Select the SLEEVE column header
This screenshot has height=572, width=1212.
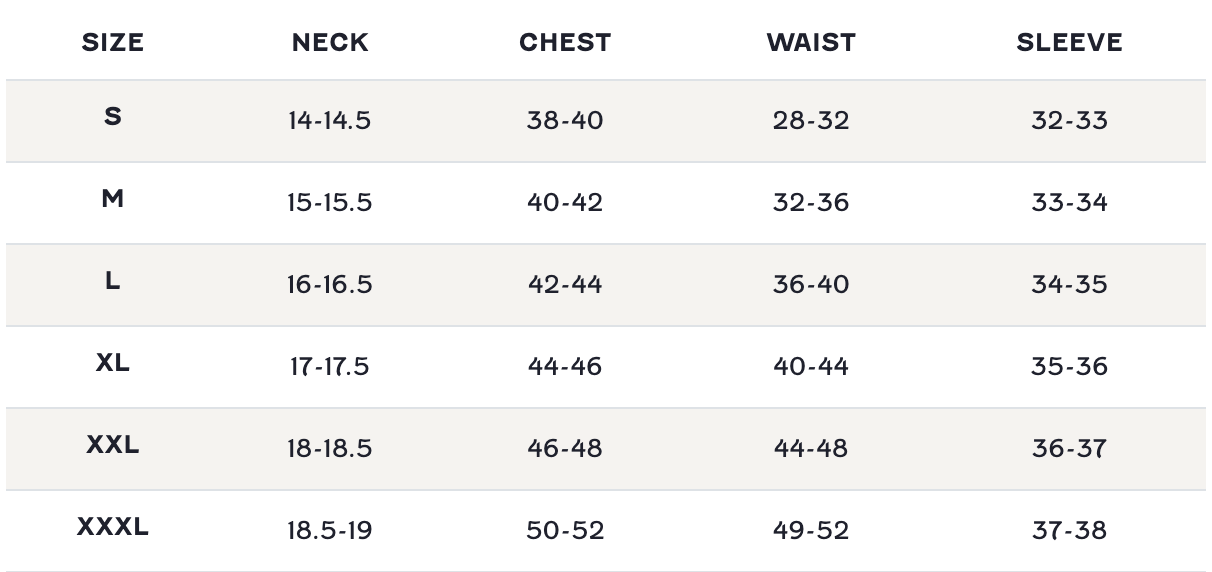point(1070,42)
